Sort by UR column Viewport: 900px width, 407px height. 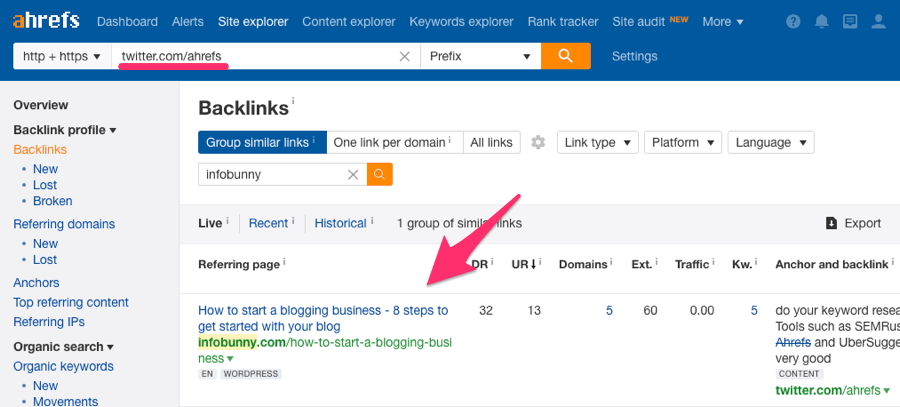pyautogui.click(x=524, y=264)
